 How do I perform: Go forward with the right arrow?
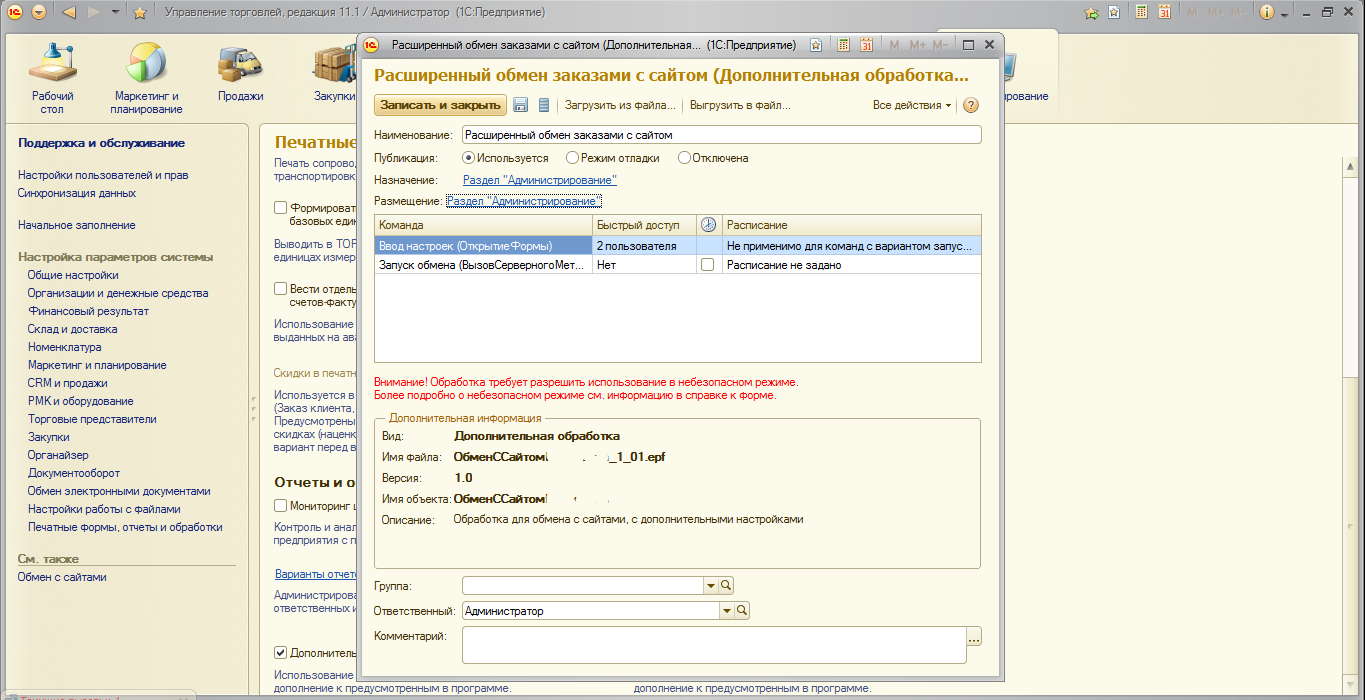click(94, 12)
